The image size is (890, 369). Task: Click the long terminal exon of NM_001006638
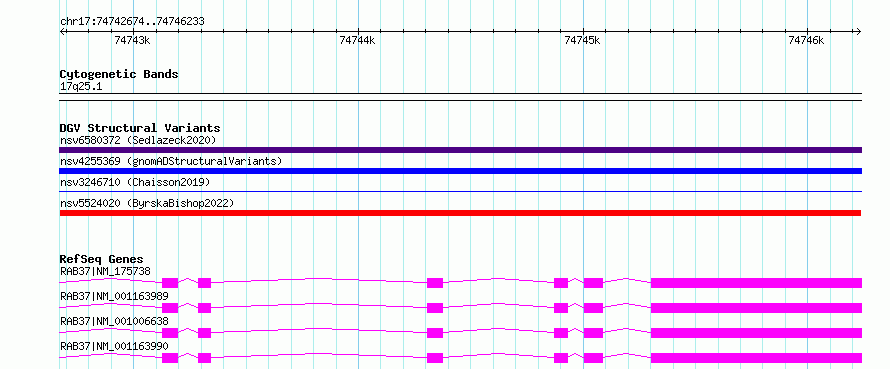point(756,333)
